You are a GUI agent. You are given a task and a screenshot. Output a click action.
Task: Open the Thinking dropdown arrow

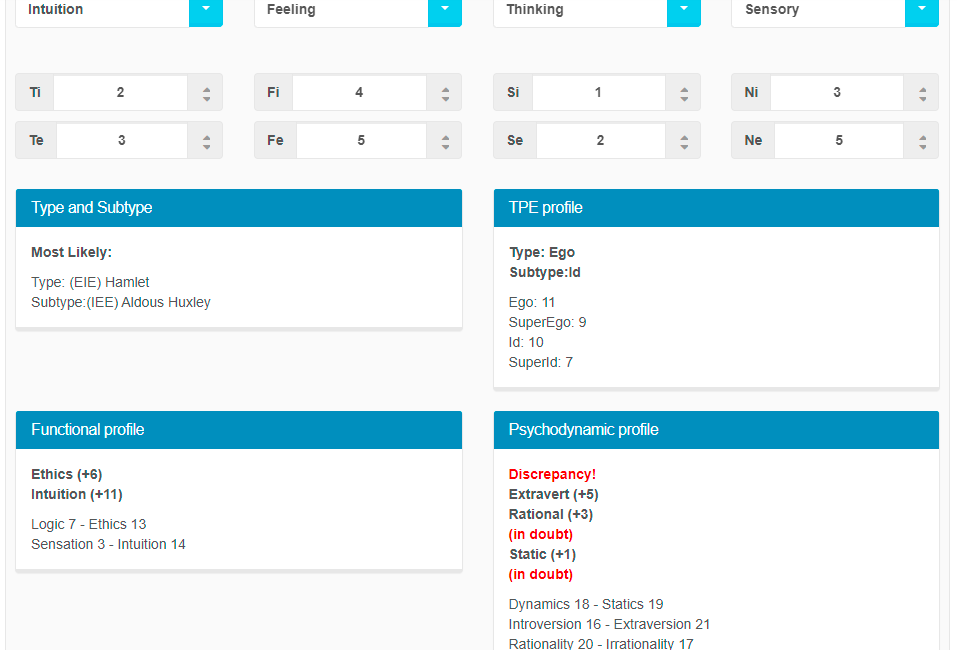click(x=684, y=11)
